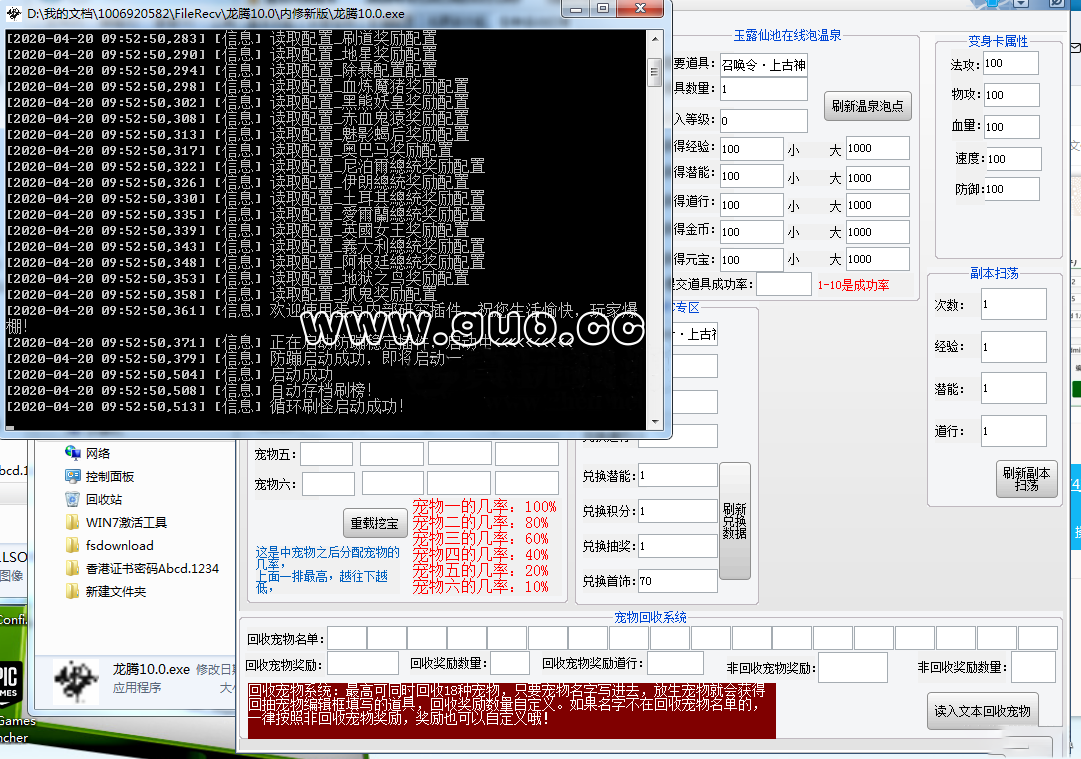
Task: Click the 龙腾10.0.exe file thumbnail
Action: click(76, 679)
